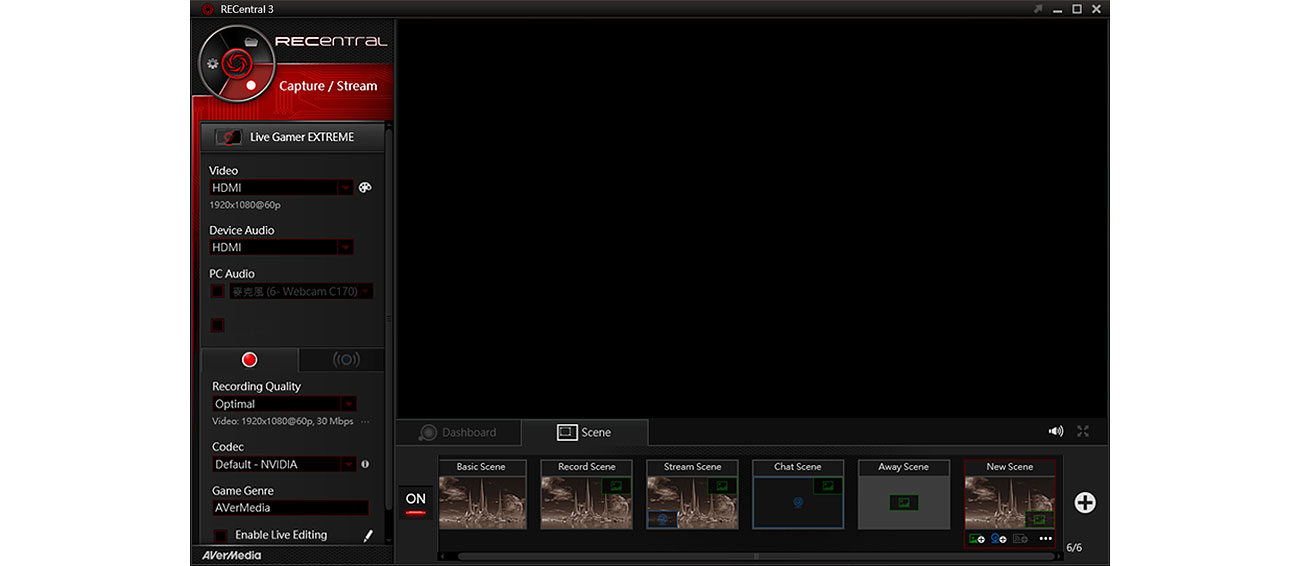Open the Dashboard tab
Image resolution: width=1300 pixels, height=566 pixels.
(x=458, y=432)
